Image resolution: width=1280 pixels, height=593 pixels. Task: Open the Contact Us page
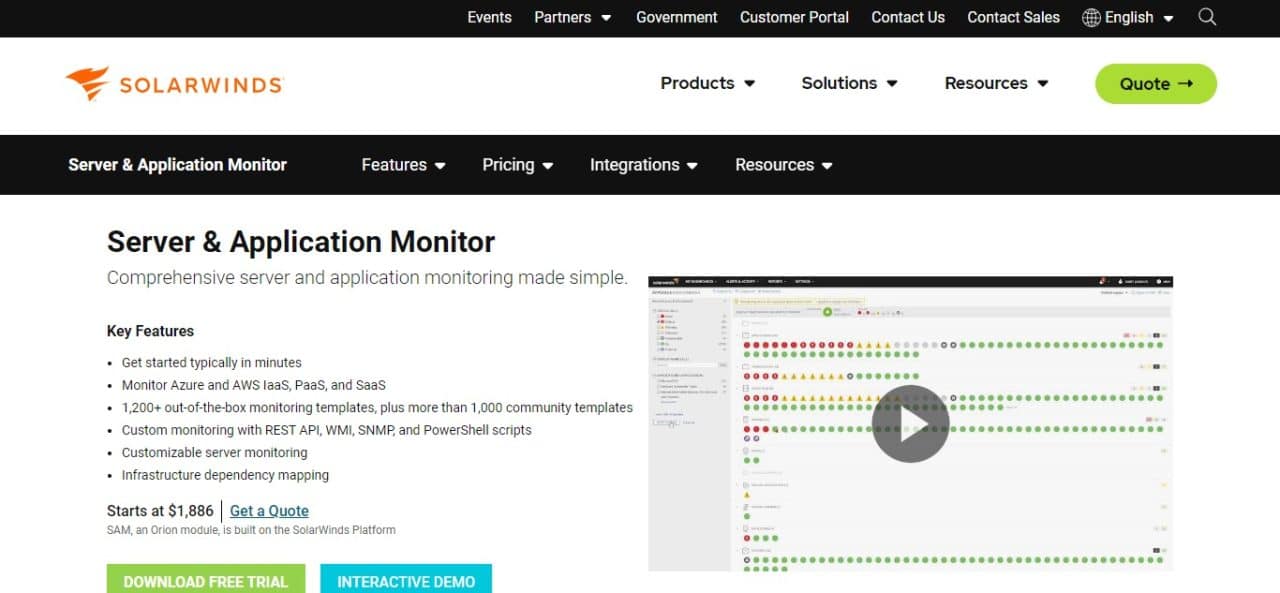(x=908, y=17)
